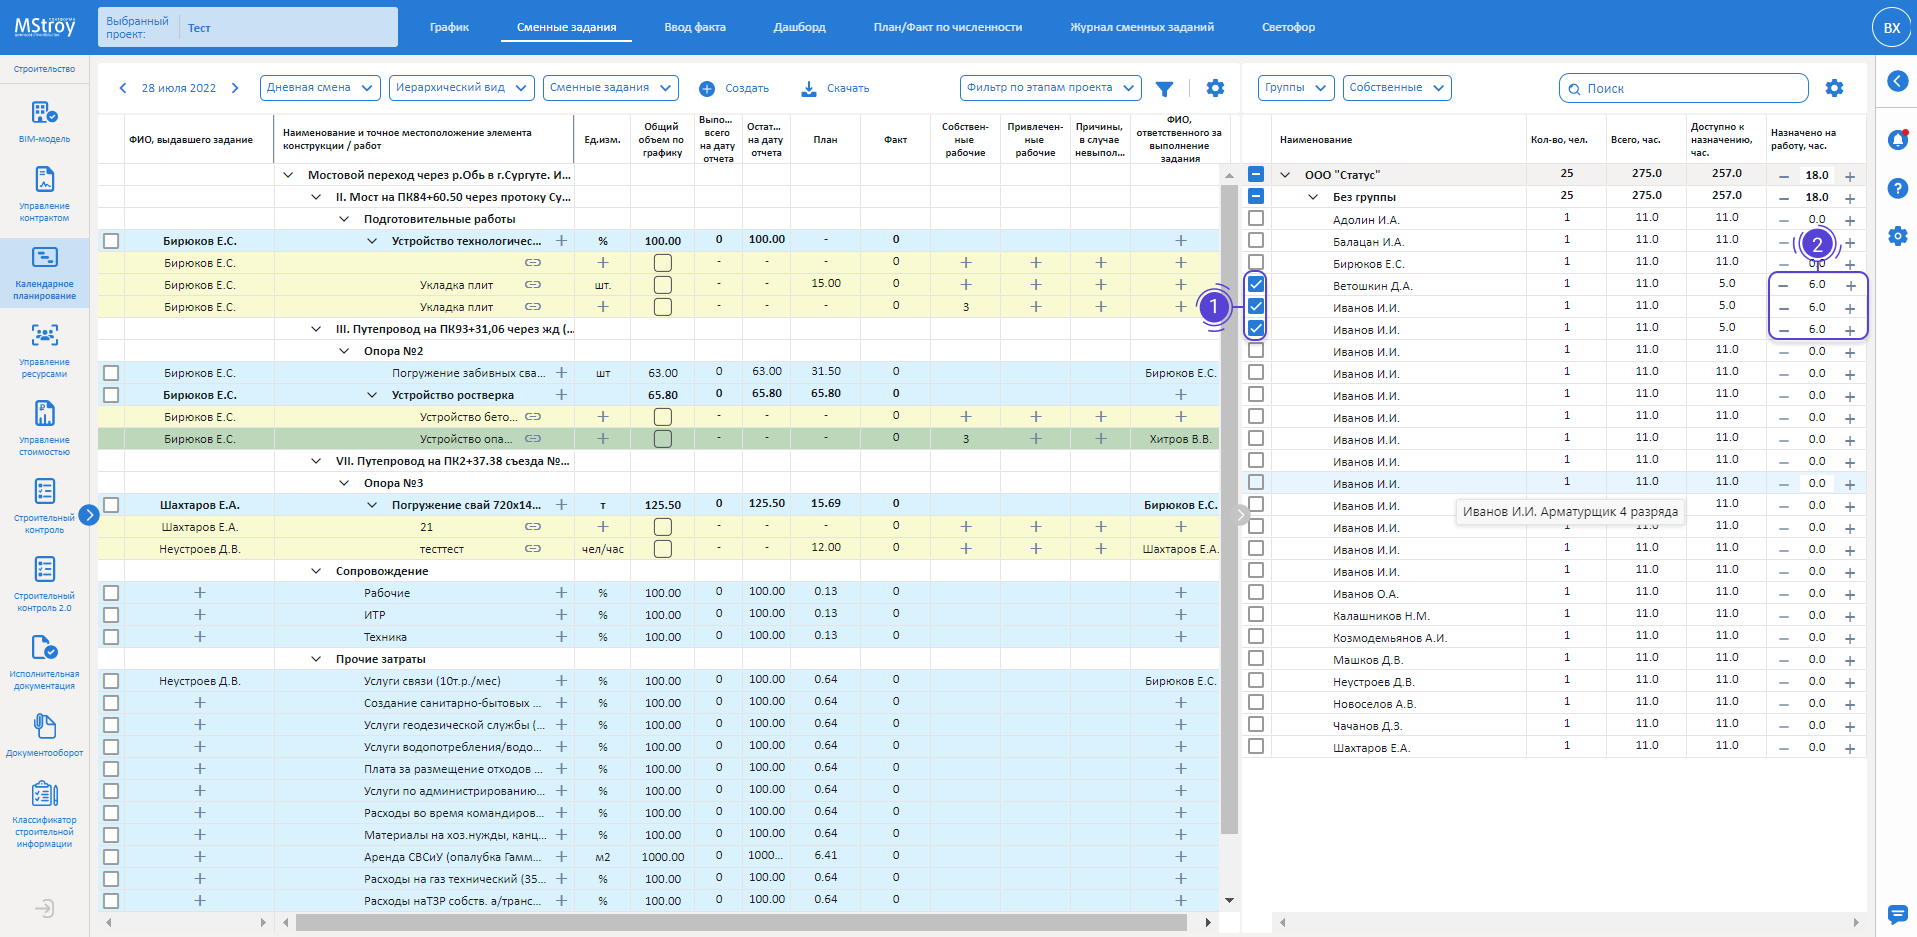Click the filter funnel icon
The width and height of the screenshot is (1917, 937).
pyautogui.click(x=1164, y=88)
